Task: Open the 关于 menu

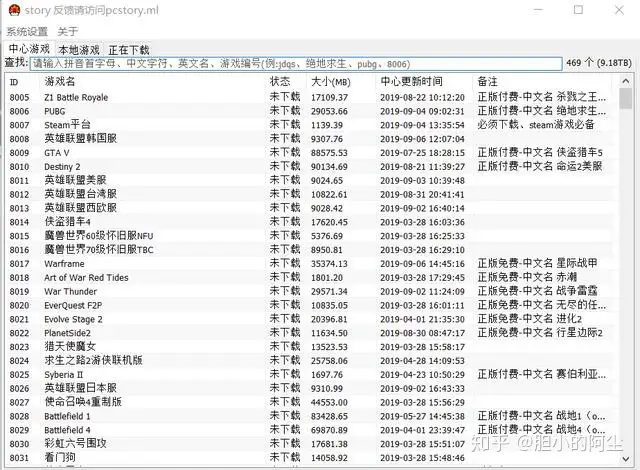Action: click(x=68, y=31)
